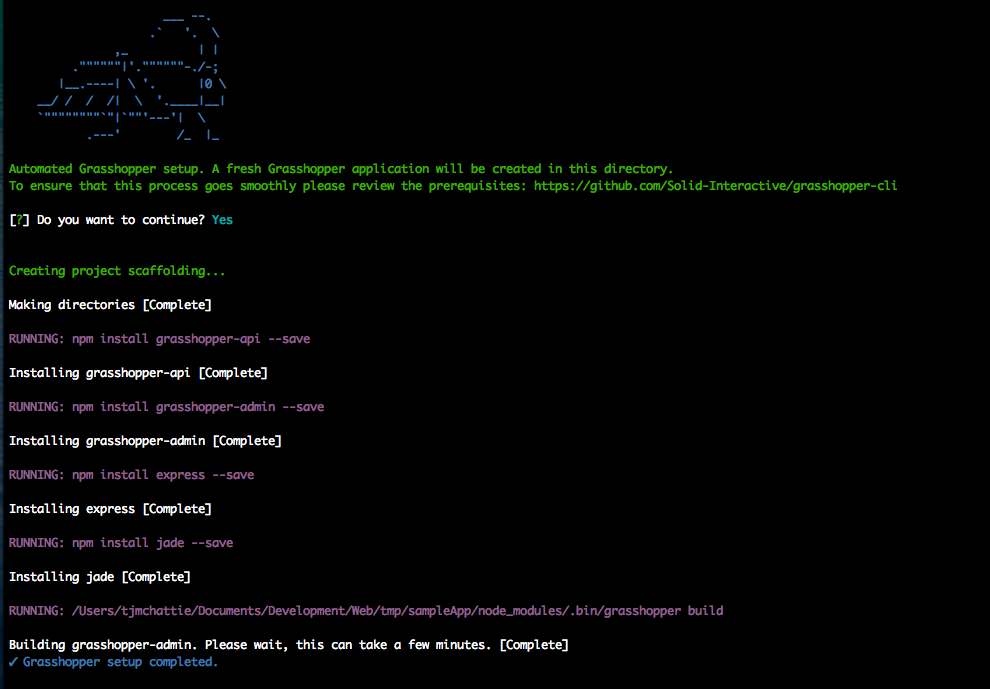The height and width of the screenshot is (689, 990).
Task: Click the checkmark before 'Grasshopper setup completed'
Action: point(13,662)
